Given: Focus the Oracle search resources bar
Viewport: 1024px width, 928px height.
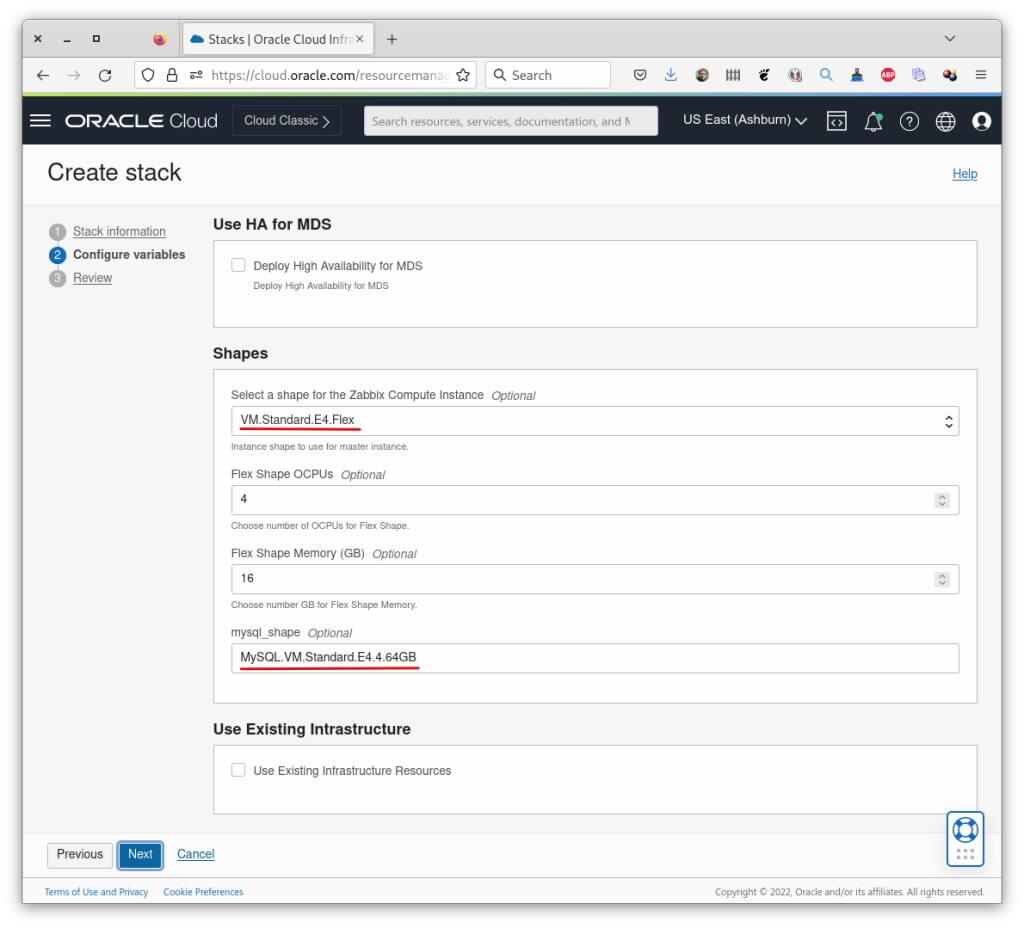Looking at the screenshot, I should tap(511, 121).
